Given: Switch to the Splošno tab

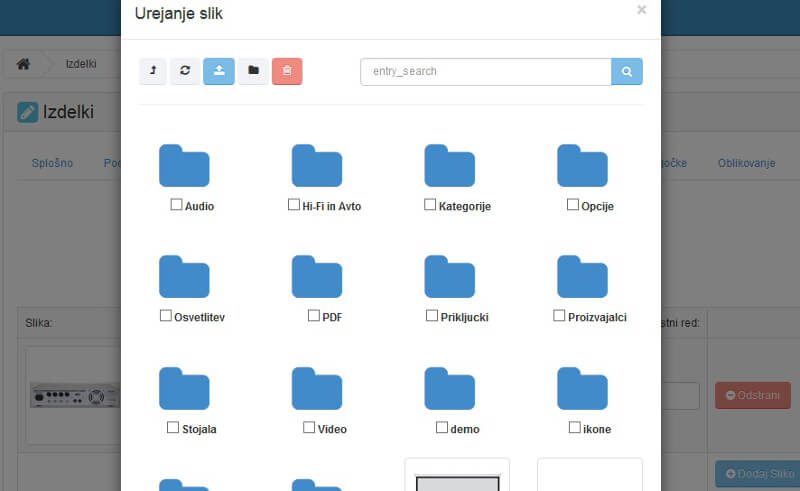Looking at the screenshot, I should 52,163.
